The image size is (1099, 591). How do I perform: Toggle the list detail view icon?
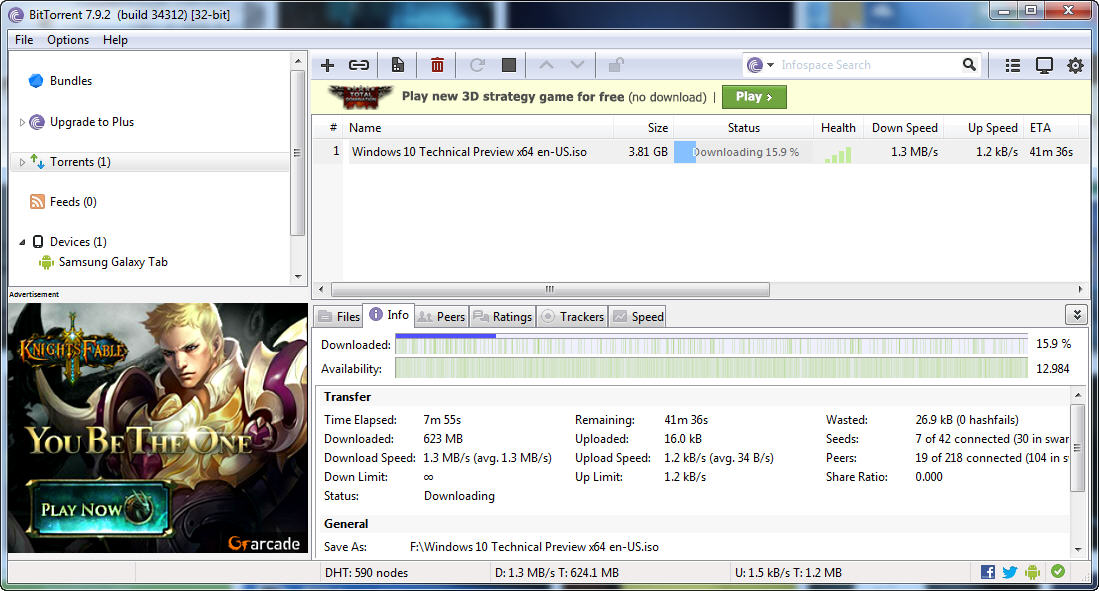pos(1013,65)
